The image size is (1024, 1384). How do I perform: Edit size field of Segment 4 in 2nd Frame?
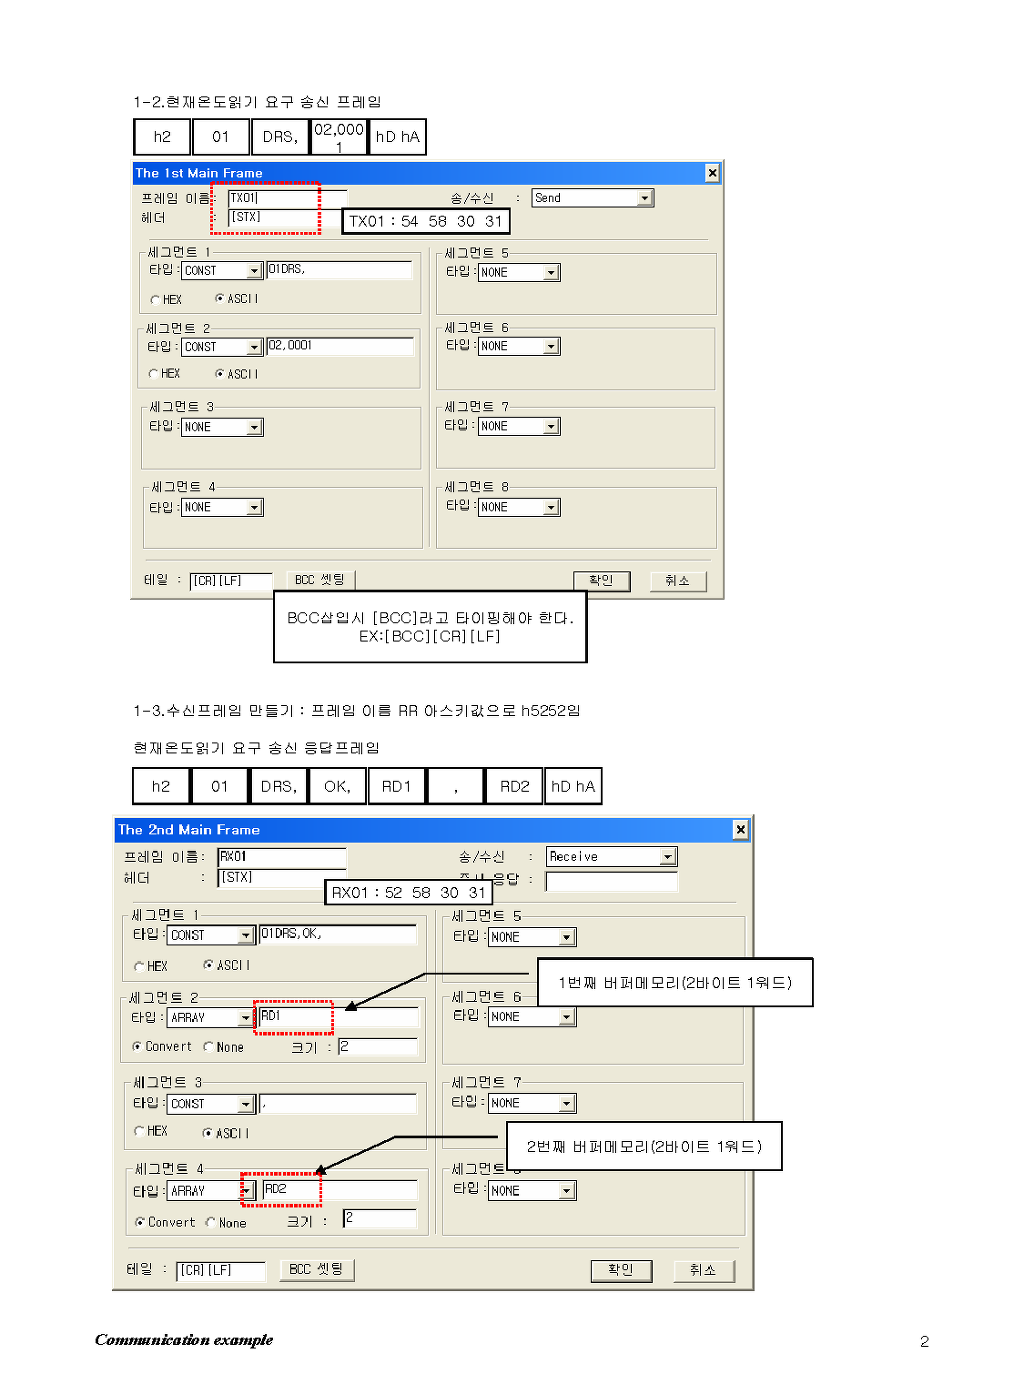pyautogui.click(x=379, y=1218)
